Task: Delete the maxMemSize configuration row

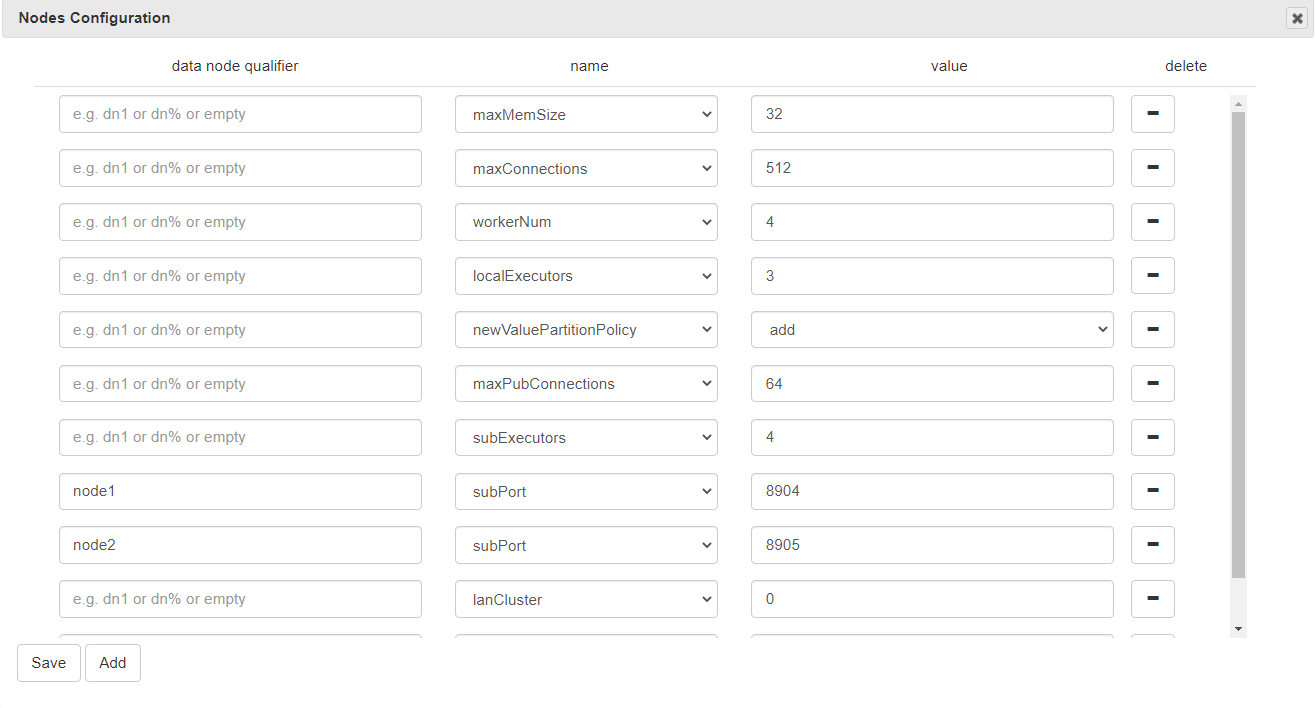Action: [1152, 114]
